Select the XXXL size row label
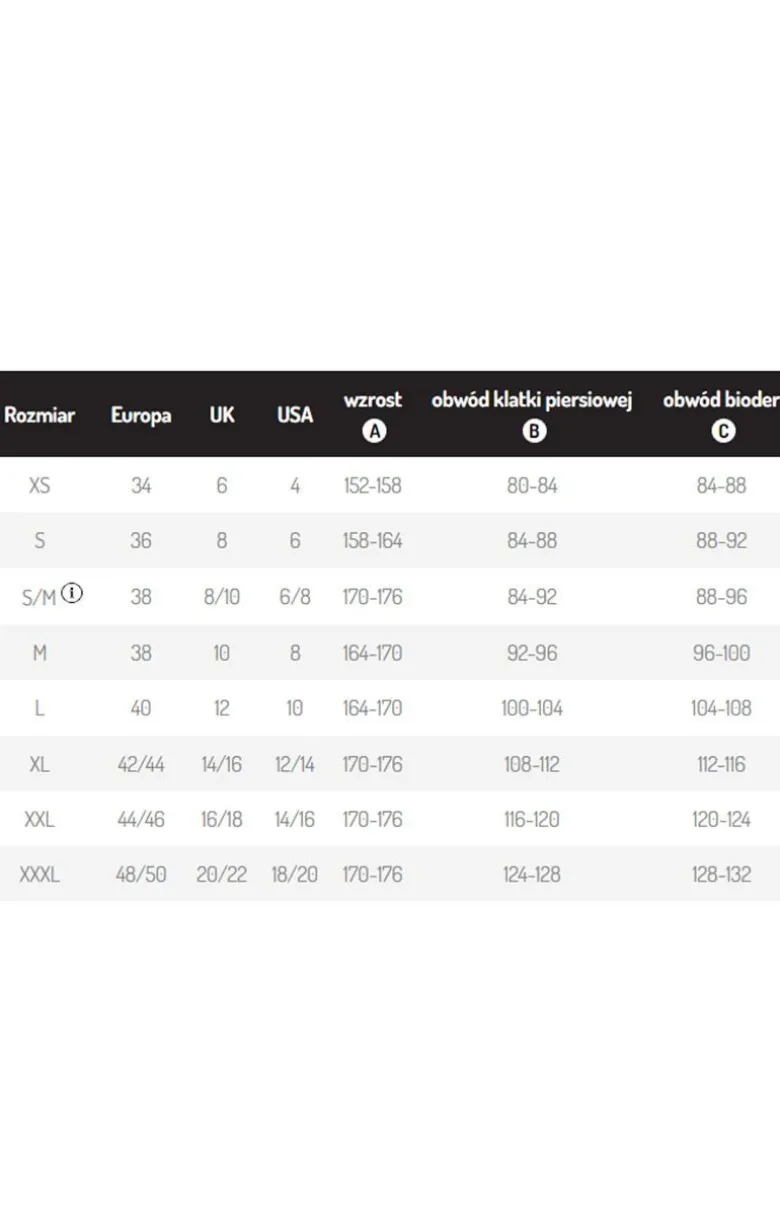The height and width of the screenshot is (1213, 780). click(40, 874)
